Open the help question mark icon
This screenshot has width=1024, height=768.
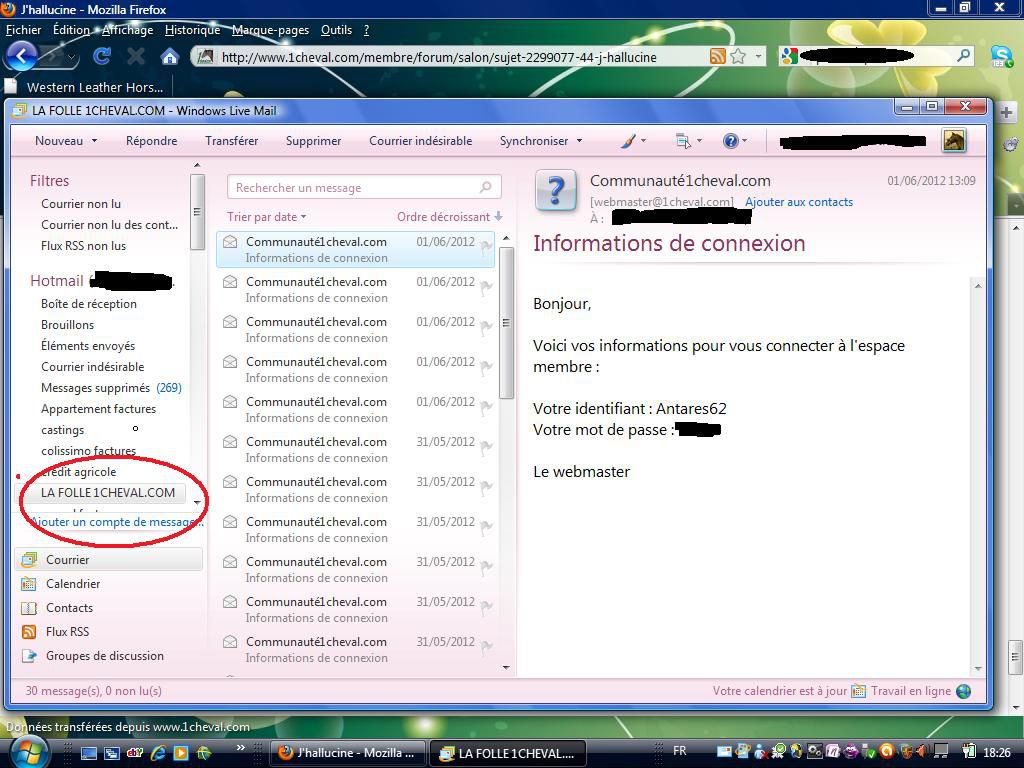pos(730,141)
